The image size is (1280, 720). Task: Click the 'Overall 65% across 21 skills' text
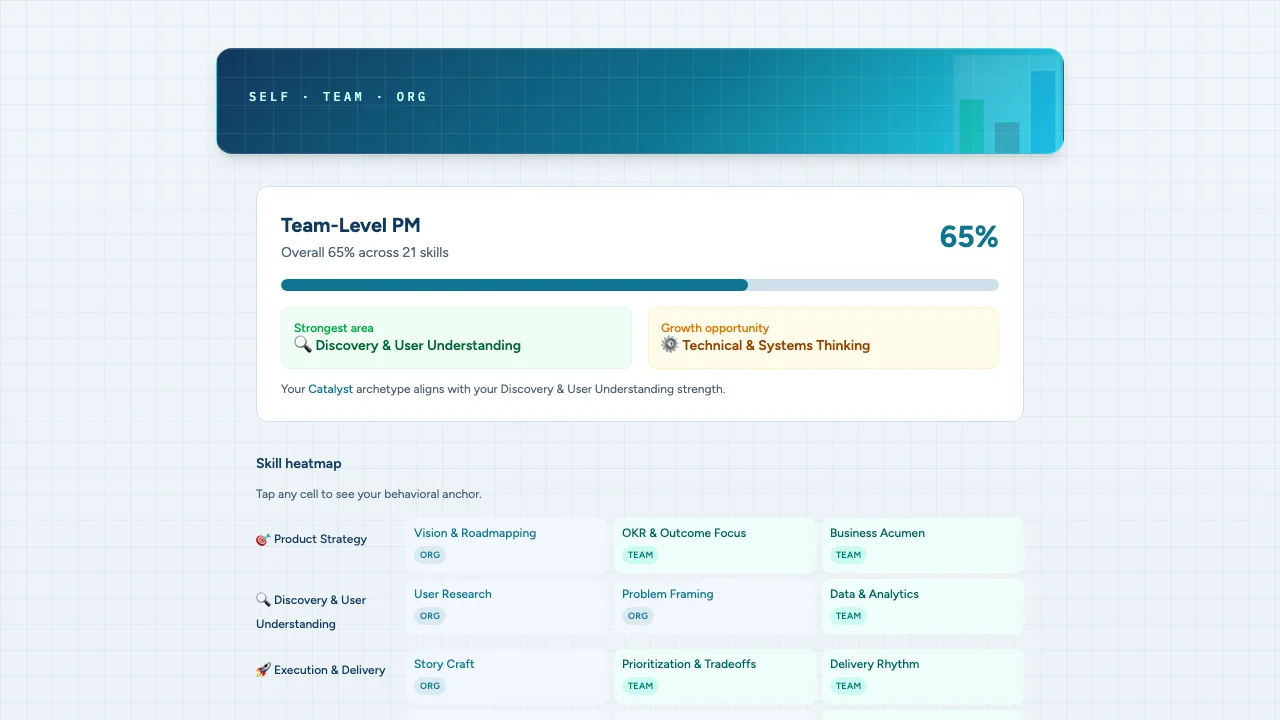(x=365, y=253)
